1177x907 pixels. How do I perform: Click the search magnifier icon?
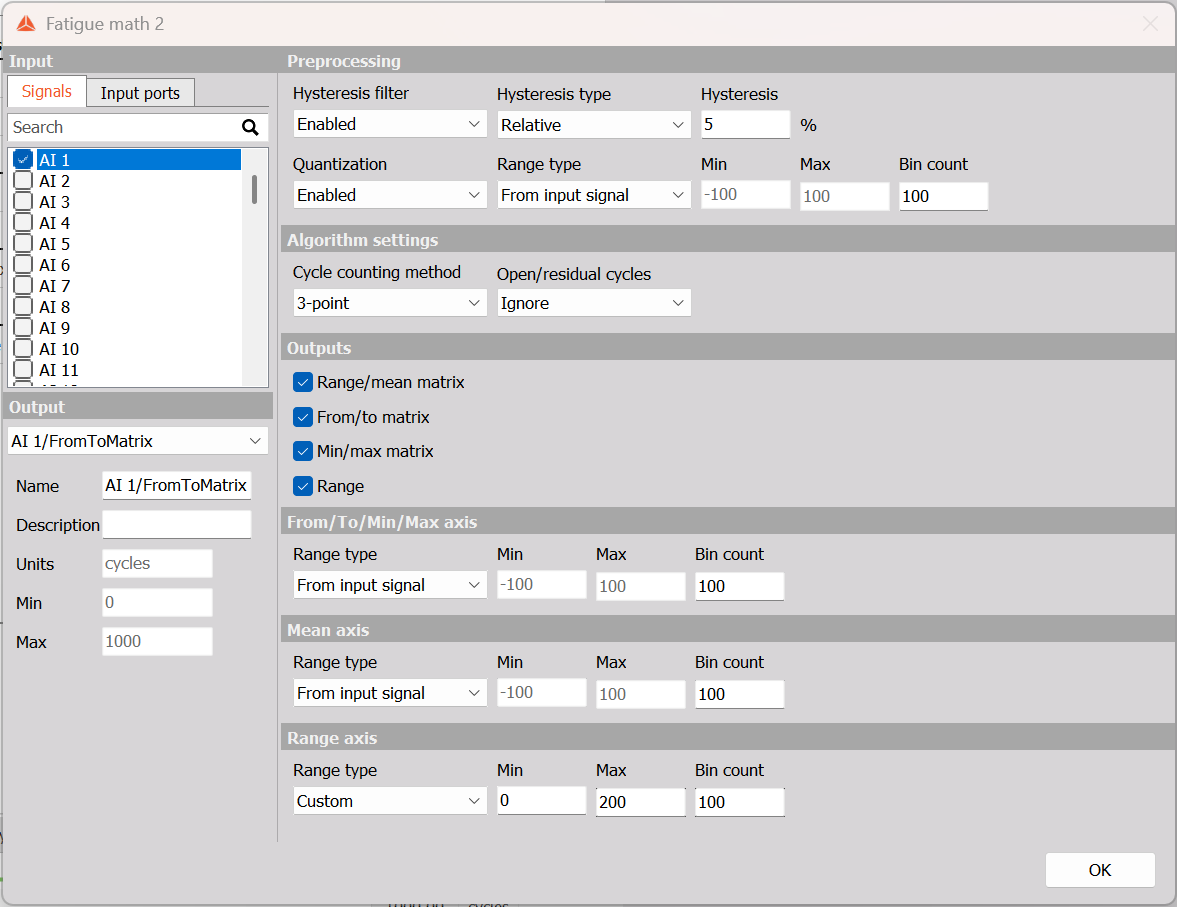(x=250, y=128)
